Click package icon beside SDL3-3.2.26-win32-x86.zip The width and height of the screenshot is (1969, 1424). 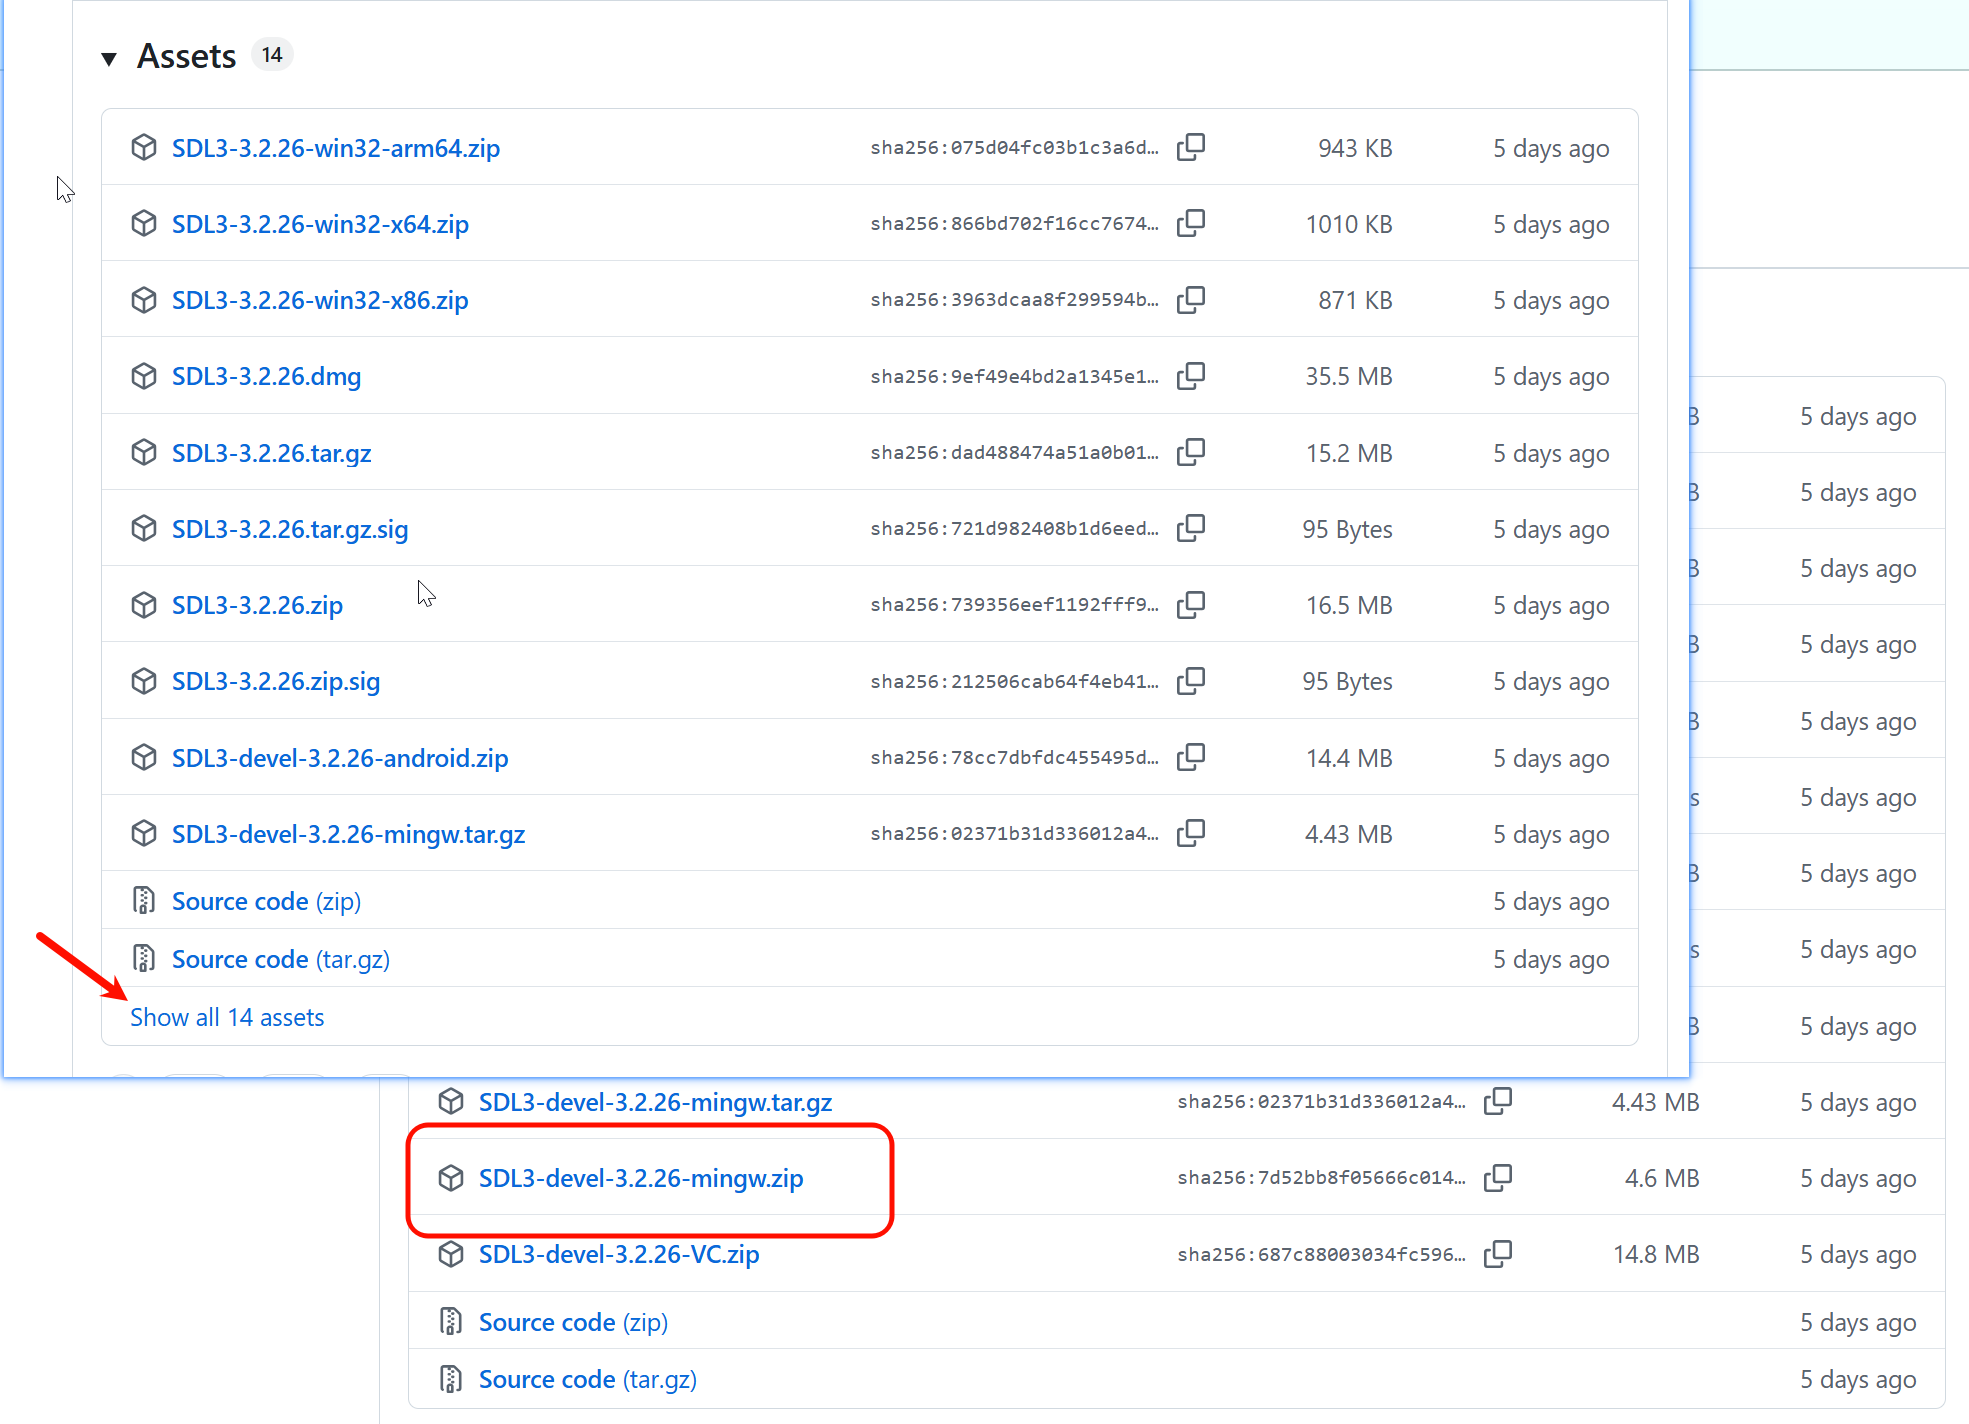tap(144, 300)
